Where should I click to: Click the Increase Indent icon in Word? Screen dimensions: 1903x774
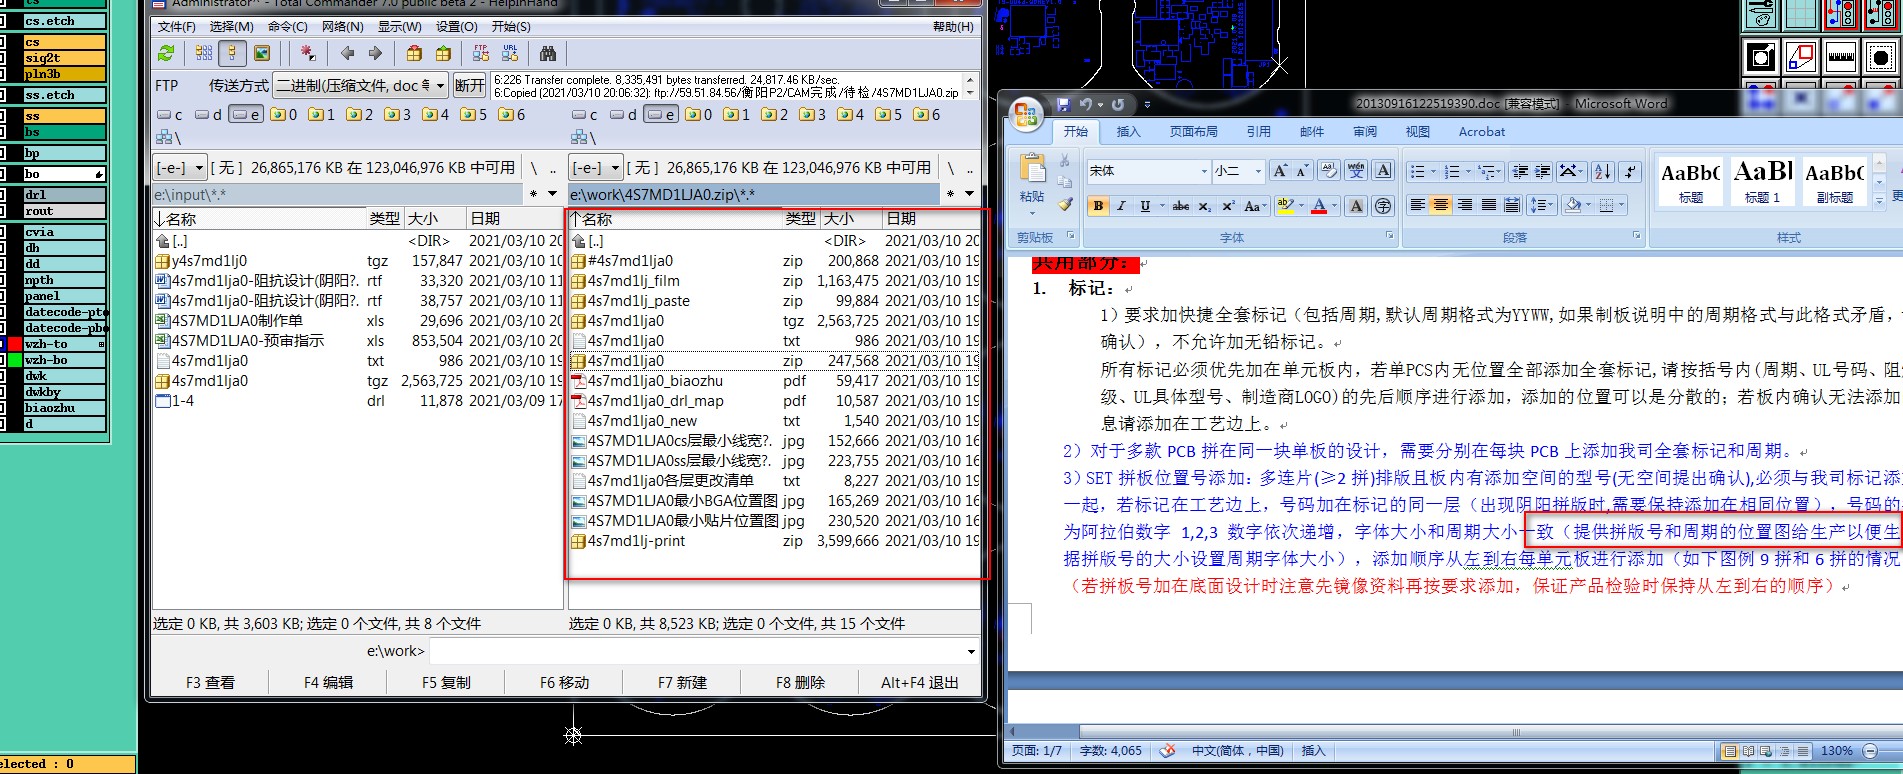tap(1543, 171)
